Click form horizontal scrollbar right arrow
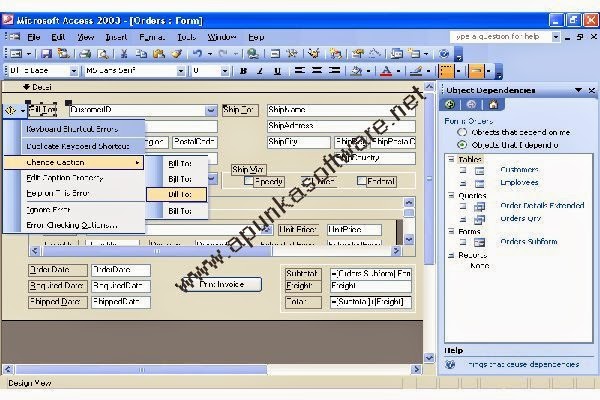This screenshot has height=400, width=600. [x=416, y=369]
